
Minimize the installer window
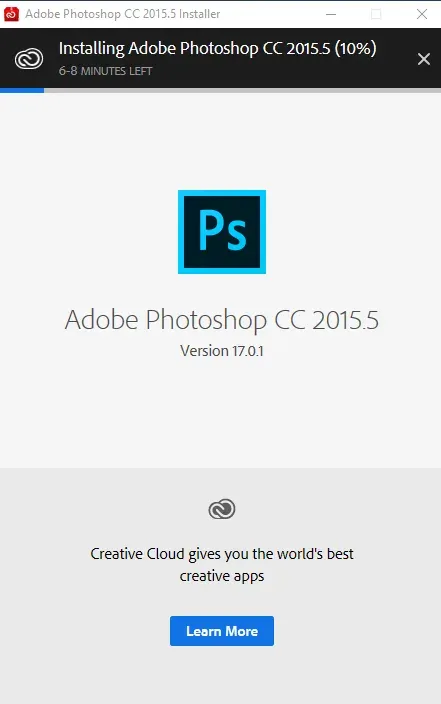331,14
